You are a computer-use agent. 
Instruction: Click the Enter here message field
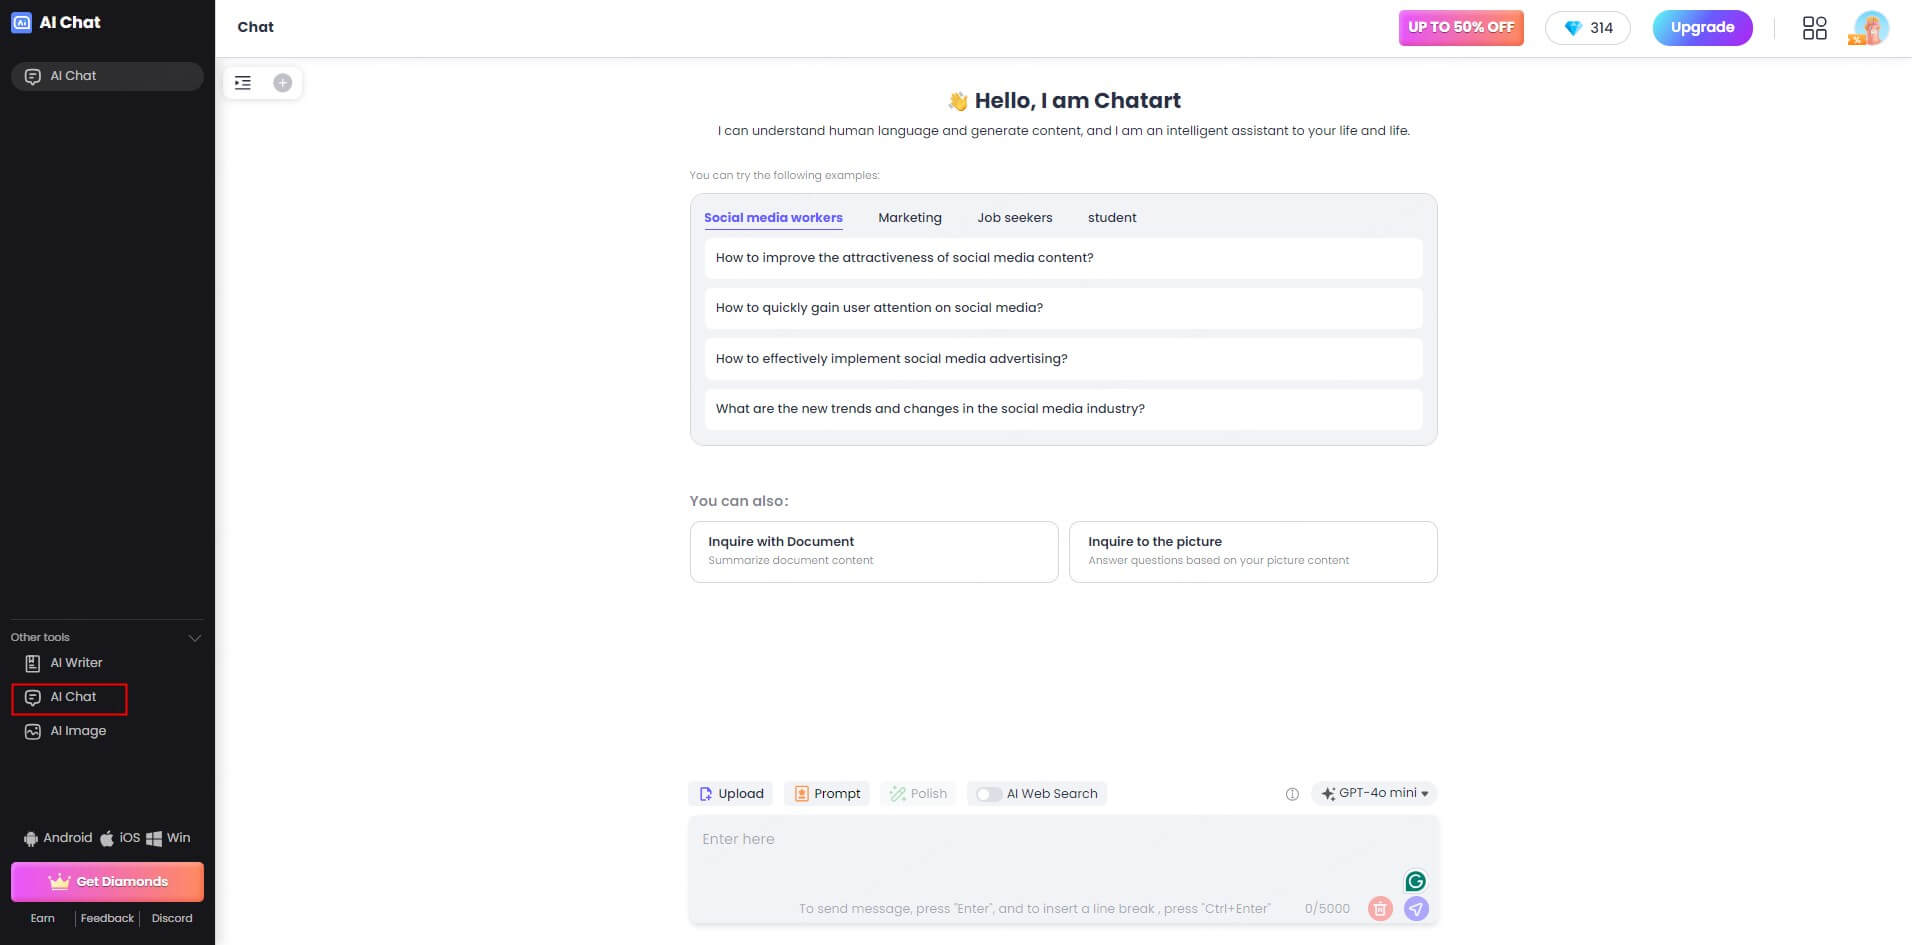coord(1063,856)
